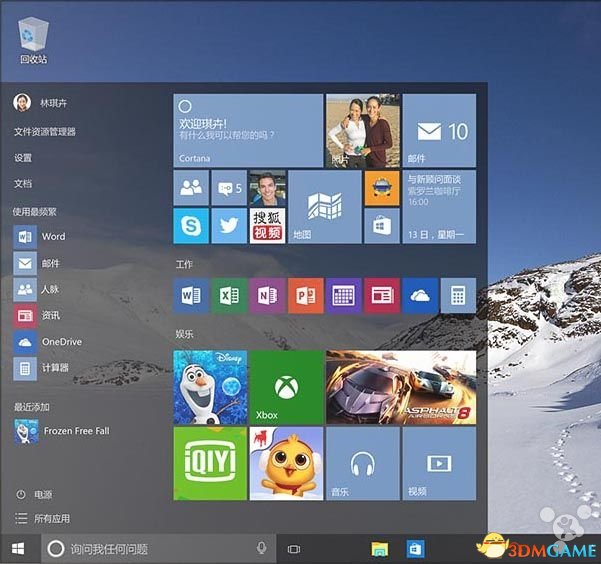Open the 搜狐视频 tile
This screenshot has width=601, height=564.
pos(268,226)
